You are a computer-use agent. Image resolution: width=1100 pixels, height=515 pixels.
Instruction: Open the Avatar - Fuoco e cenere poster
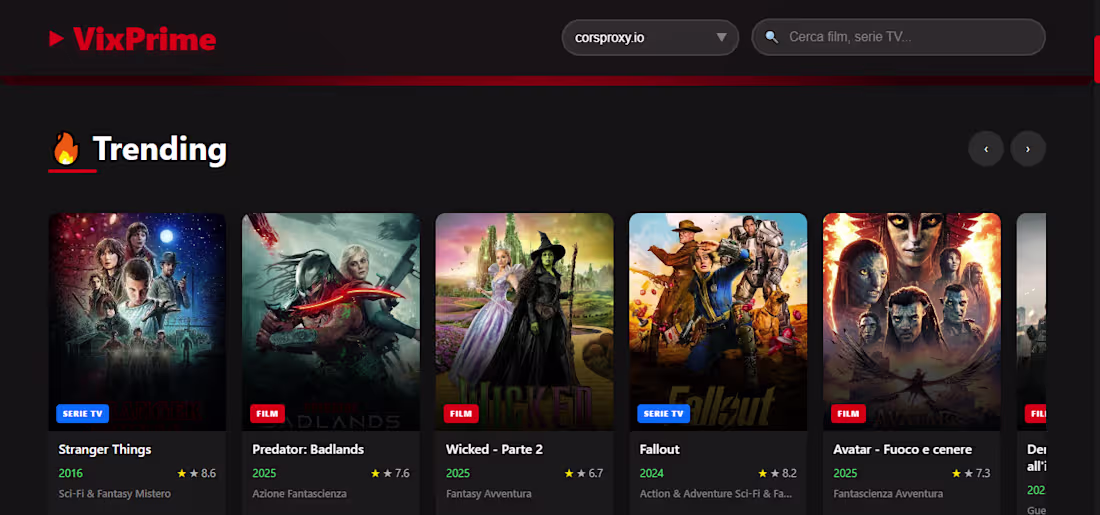pos(912,321)
